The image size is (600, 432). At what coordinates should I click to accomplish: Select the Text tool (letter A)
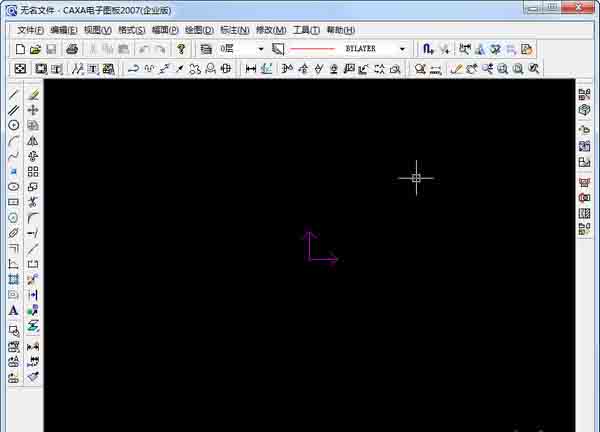click(x=14, y=311)
